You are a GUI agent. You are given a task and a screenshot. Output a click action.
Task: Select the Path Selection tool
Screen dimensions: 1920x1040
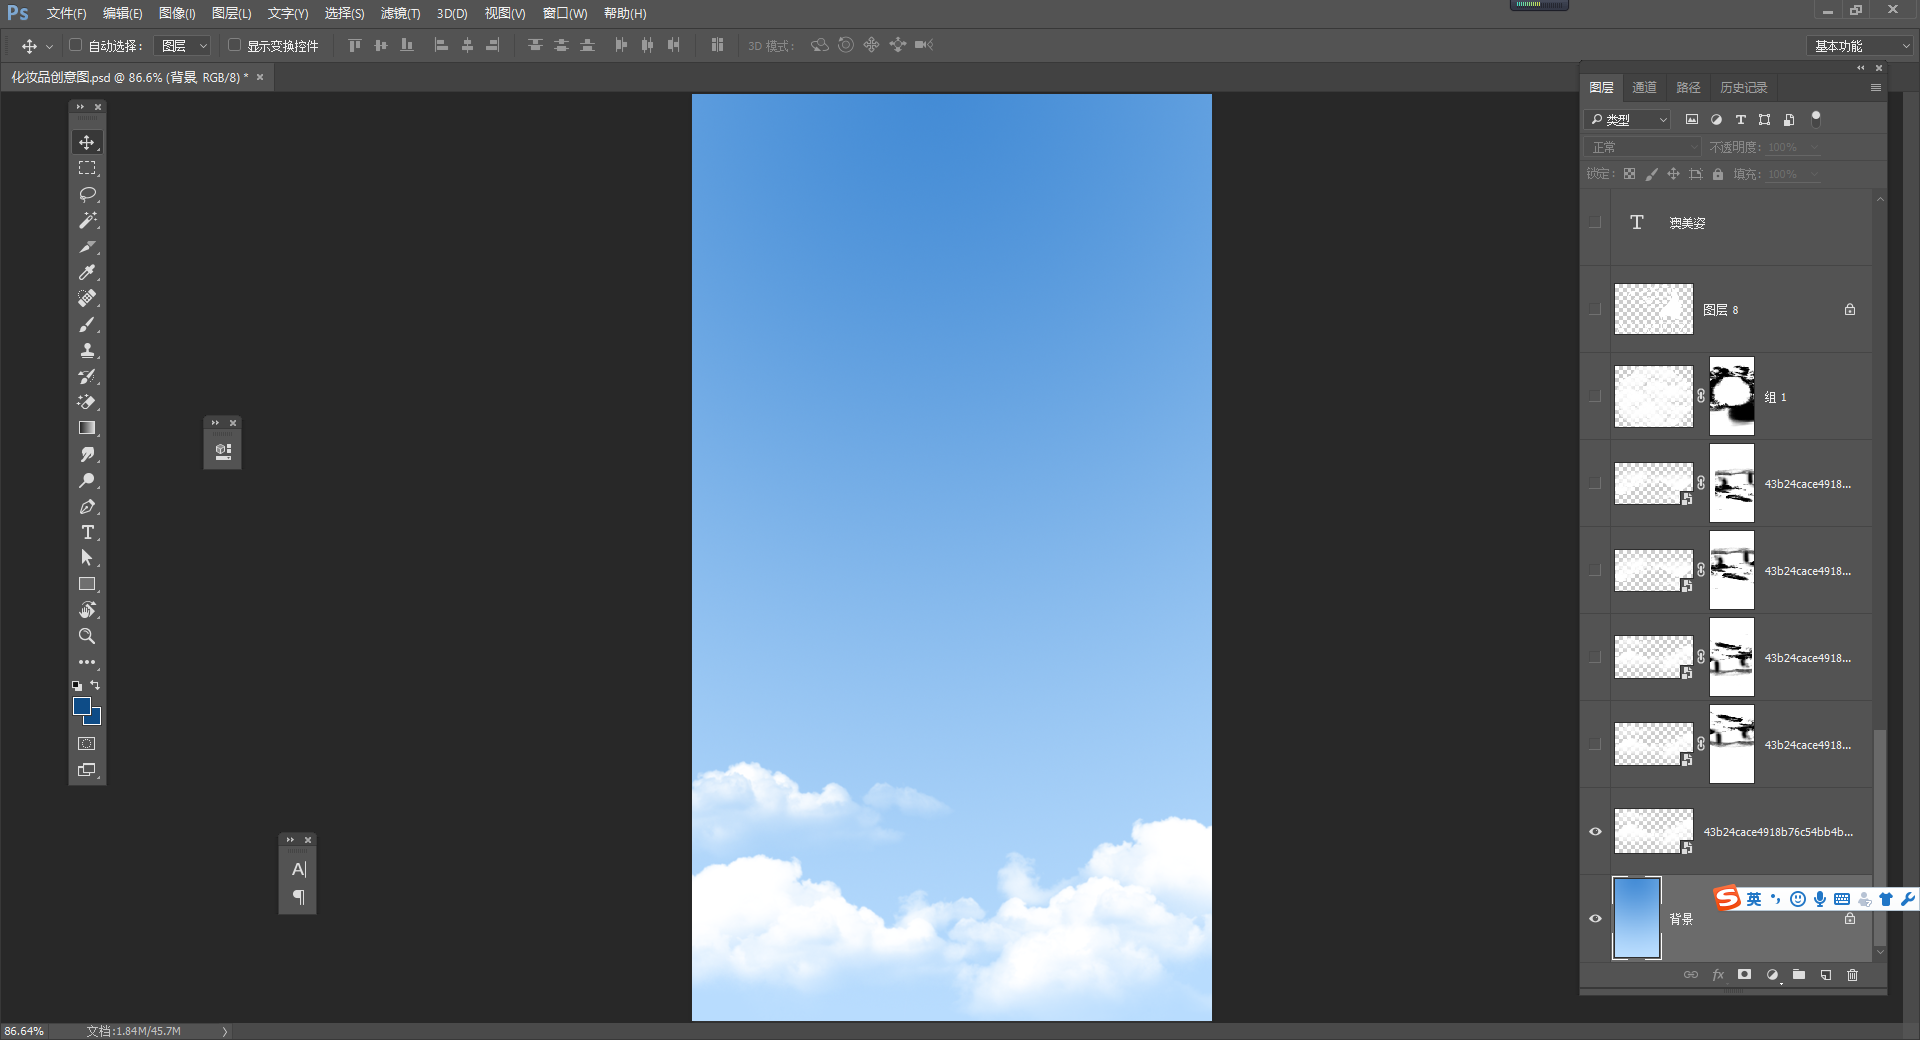tap(87, 558)
